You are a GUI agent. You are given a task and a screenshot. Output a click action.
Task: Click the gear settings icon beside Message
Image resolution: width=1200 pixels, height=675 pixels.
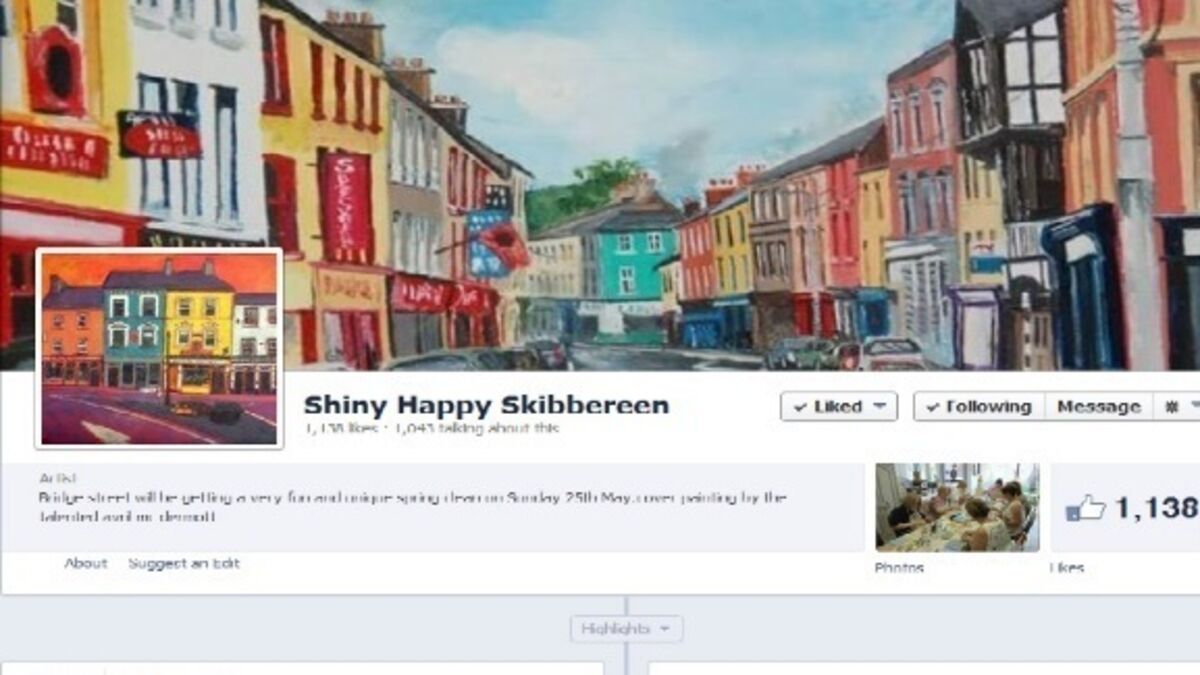coord(1171,407)
